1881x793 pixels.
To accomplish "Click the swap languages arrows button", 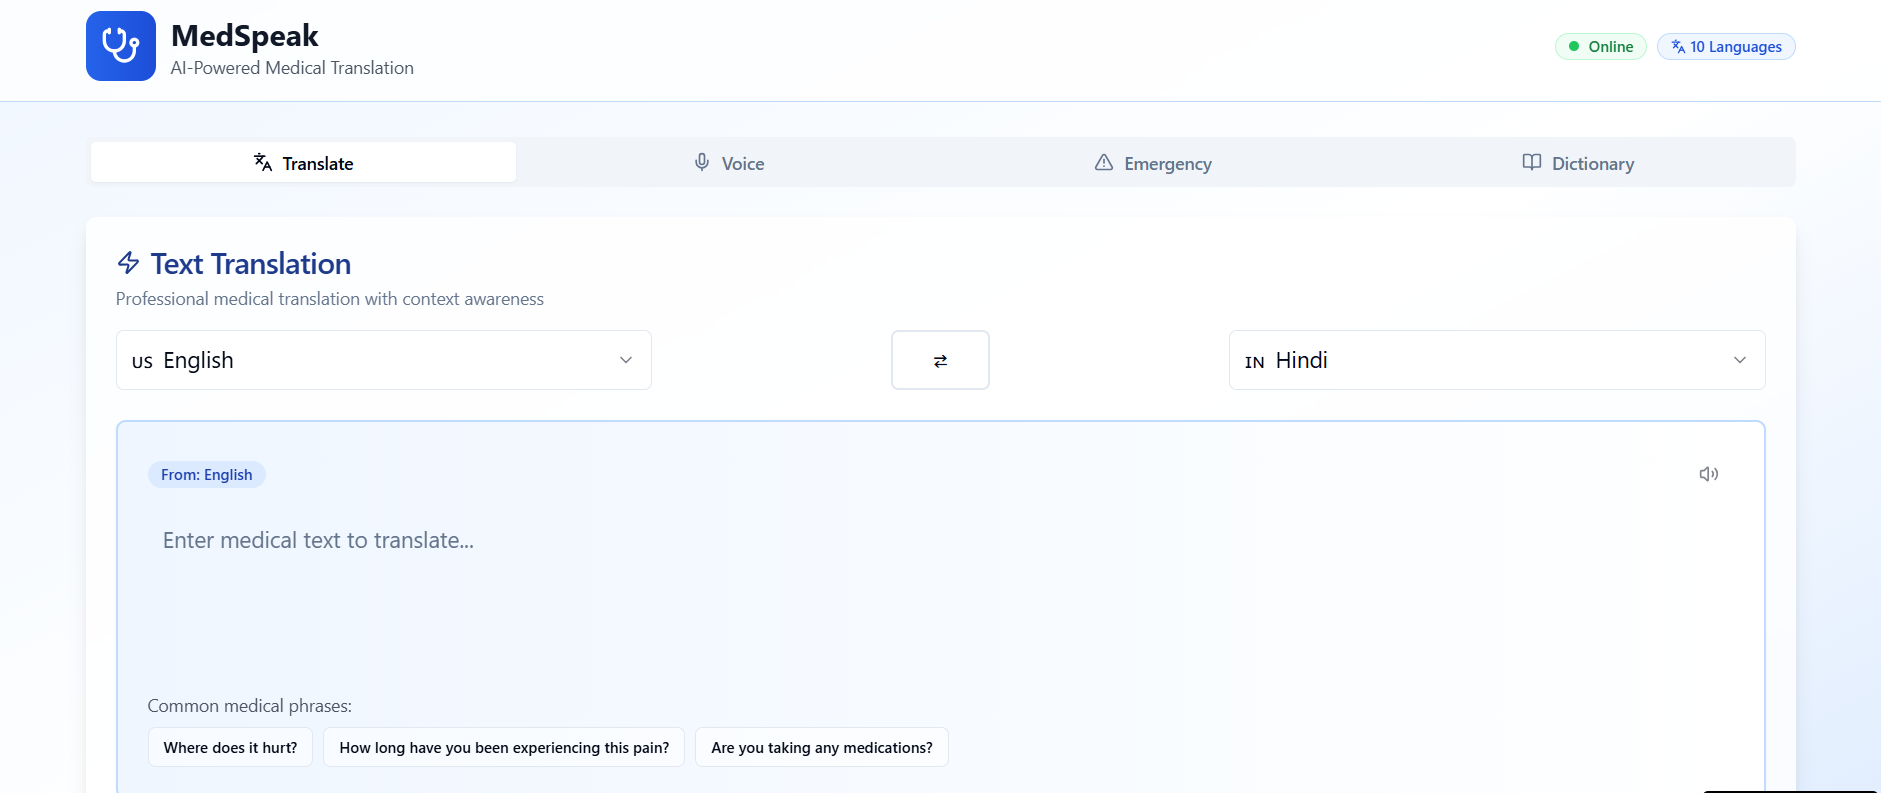I will (940, 360).
